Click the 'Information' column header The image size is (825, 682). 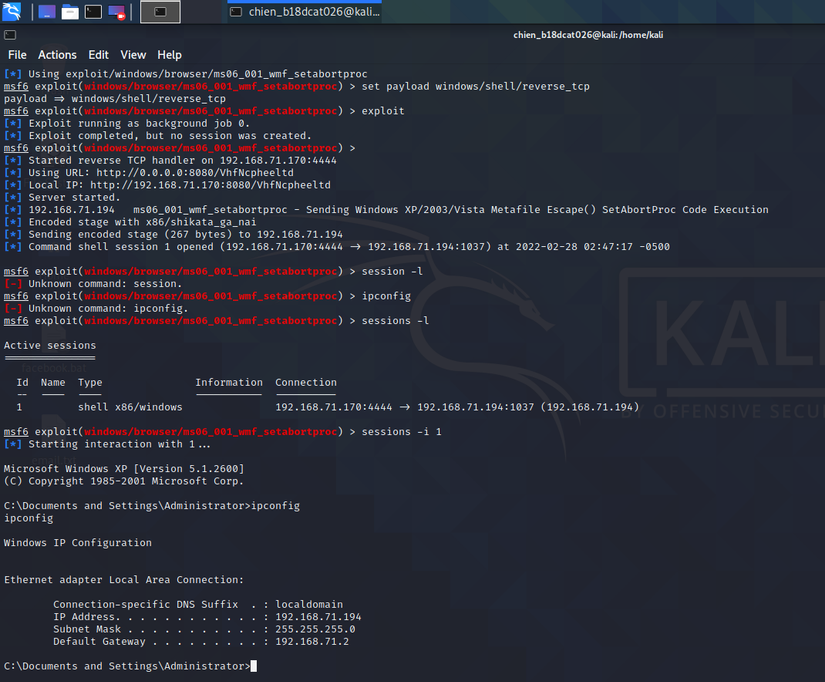click(229, 383)
